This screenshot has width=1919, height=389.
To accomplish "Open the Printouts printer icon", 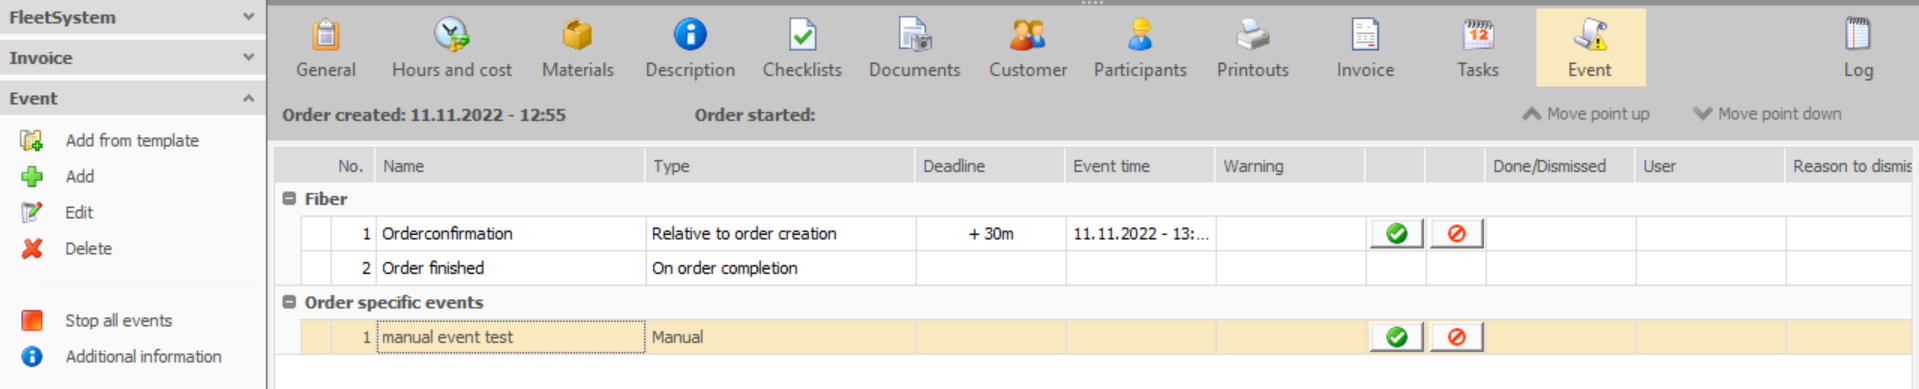I will 1253,35.
